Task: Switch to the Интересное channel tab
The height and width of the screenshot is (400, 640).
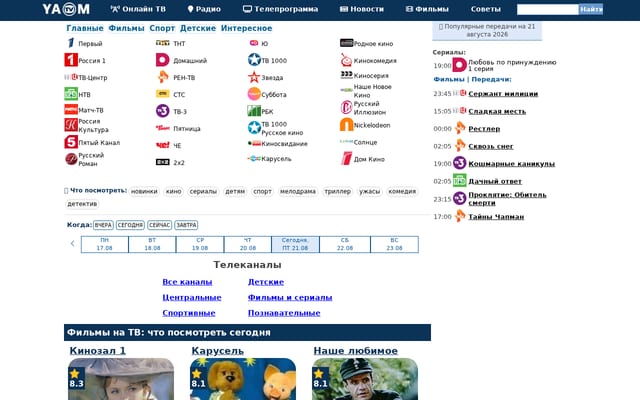Action: (247, 28)
